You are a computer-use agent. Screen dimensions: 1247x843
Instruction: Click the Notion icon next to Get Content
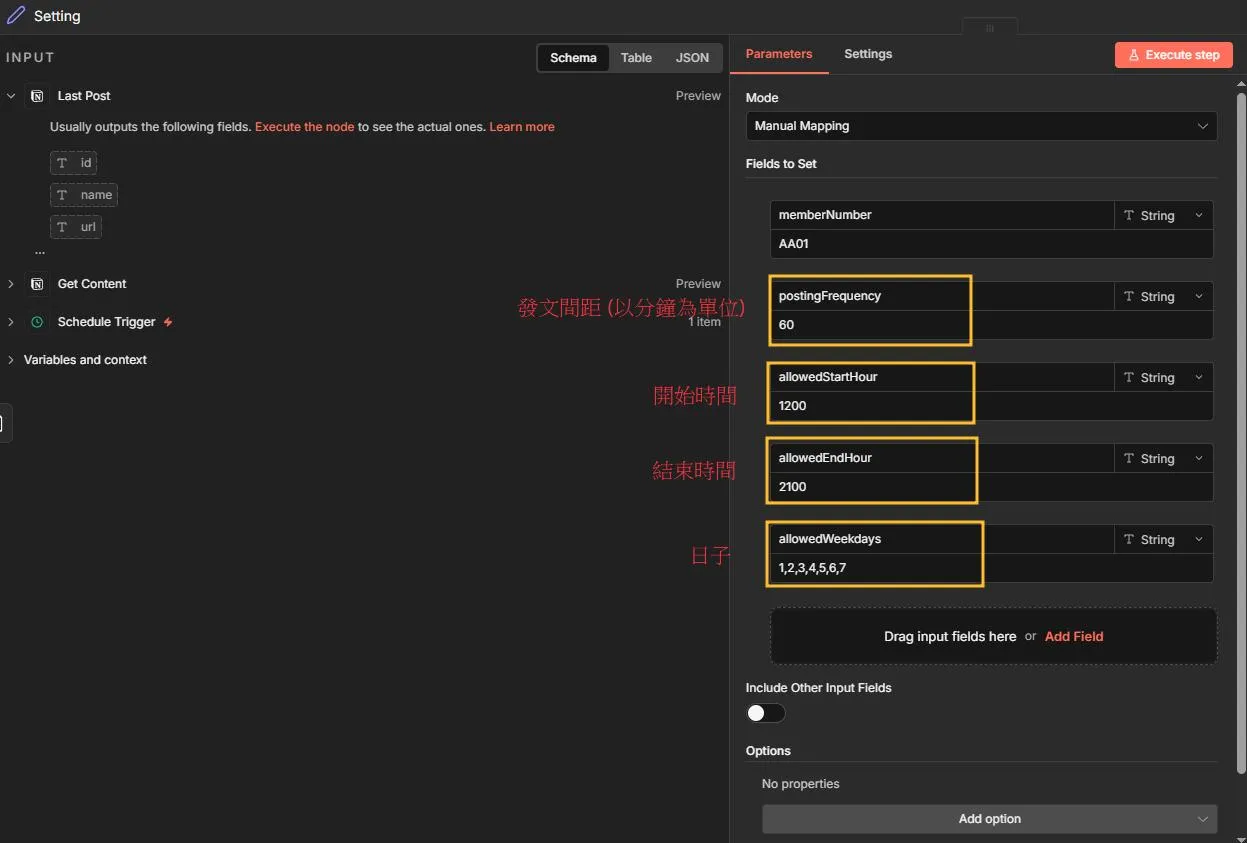click(x=37, y=284)
